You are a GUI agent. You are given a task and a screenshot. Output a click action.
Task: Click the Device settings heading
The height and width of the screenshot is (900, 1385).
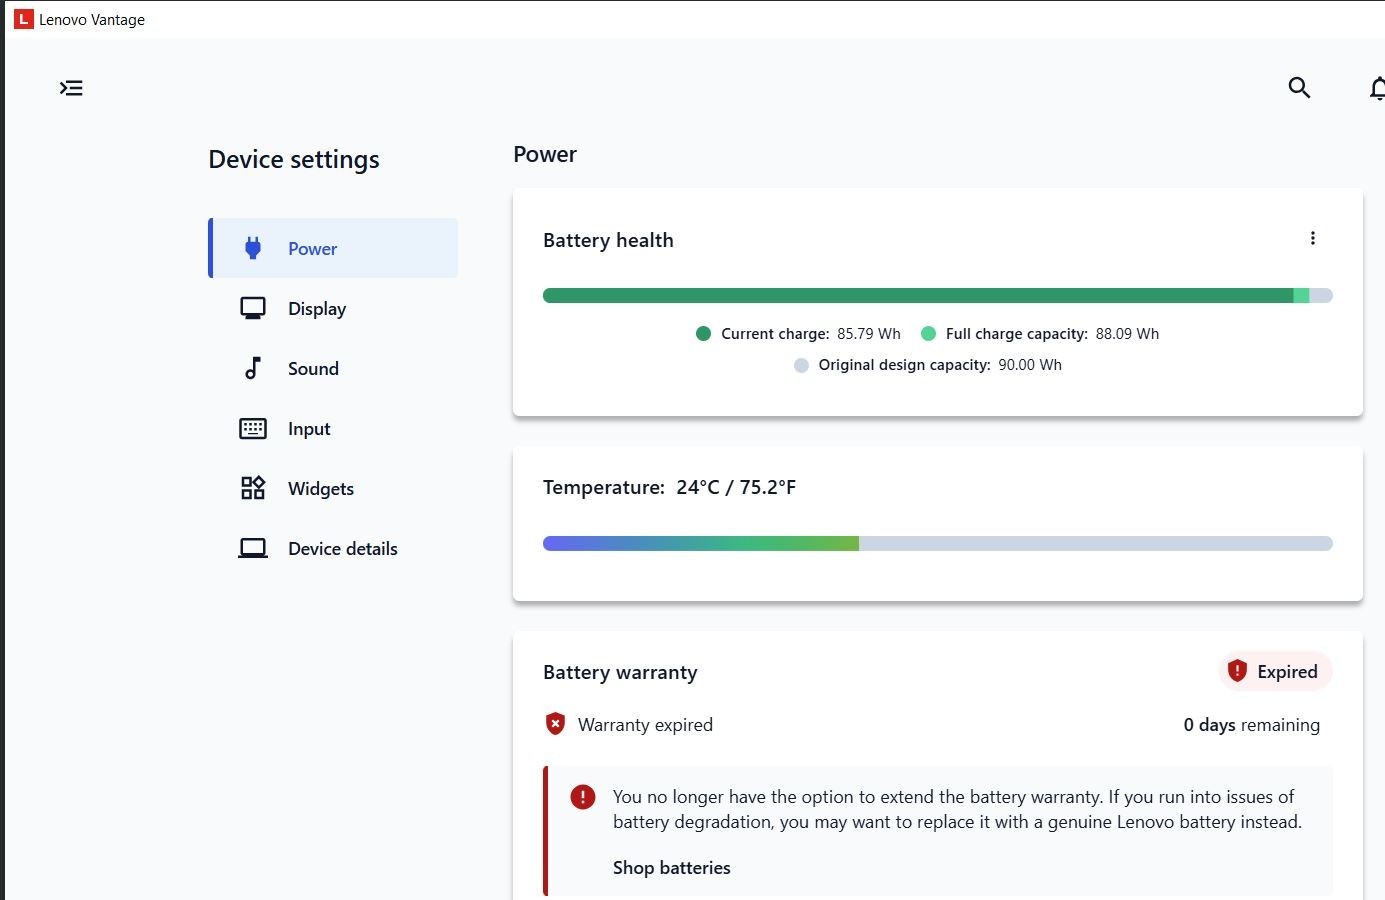click(x=294, y=159)
